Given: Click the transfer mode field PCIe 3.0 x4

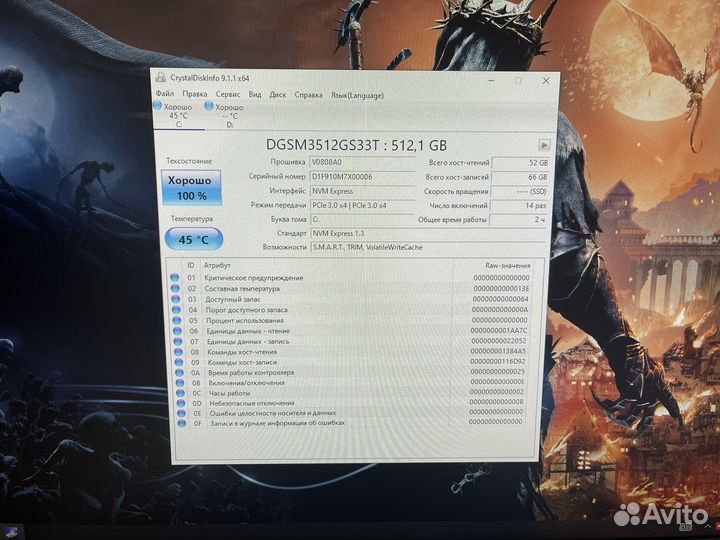Looking at the screenshot, I should coord(362,205).
